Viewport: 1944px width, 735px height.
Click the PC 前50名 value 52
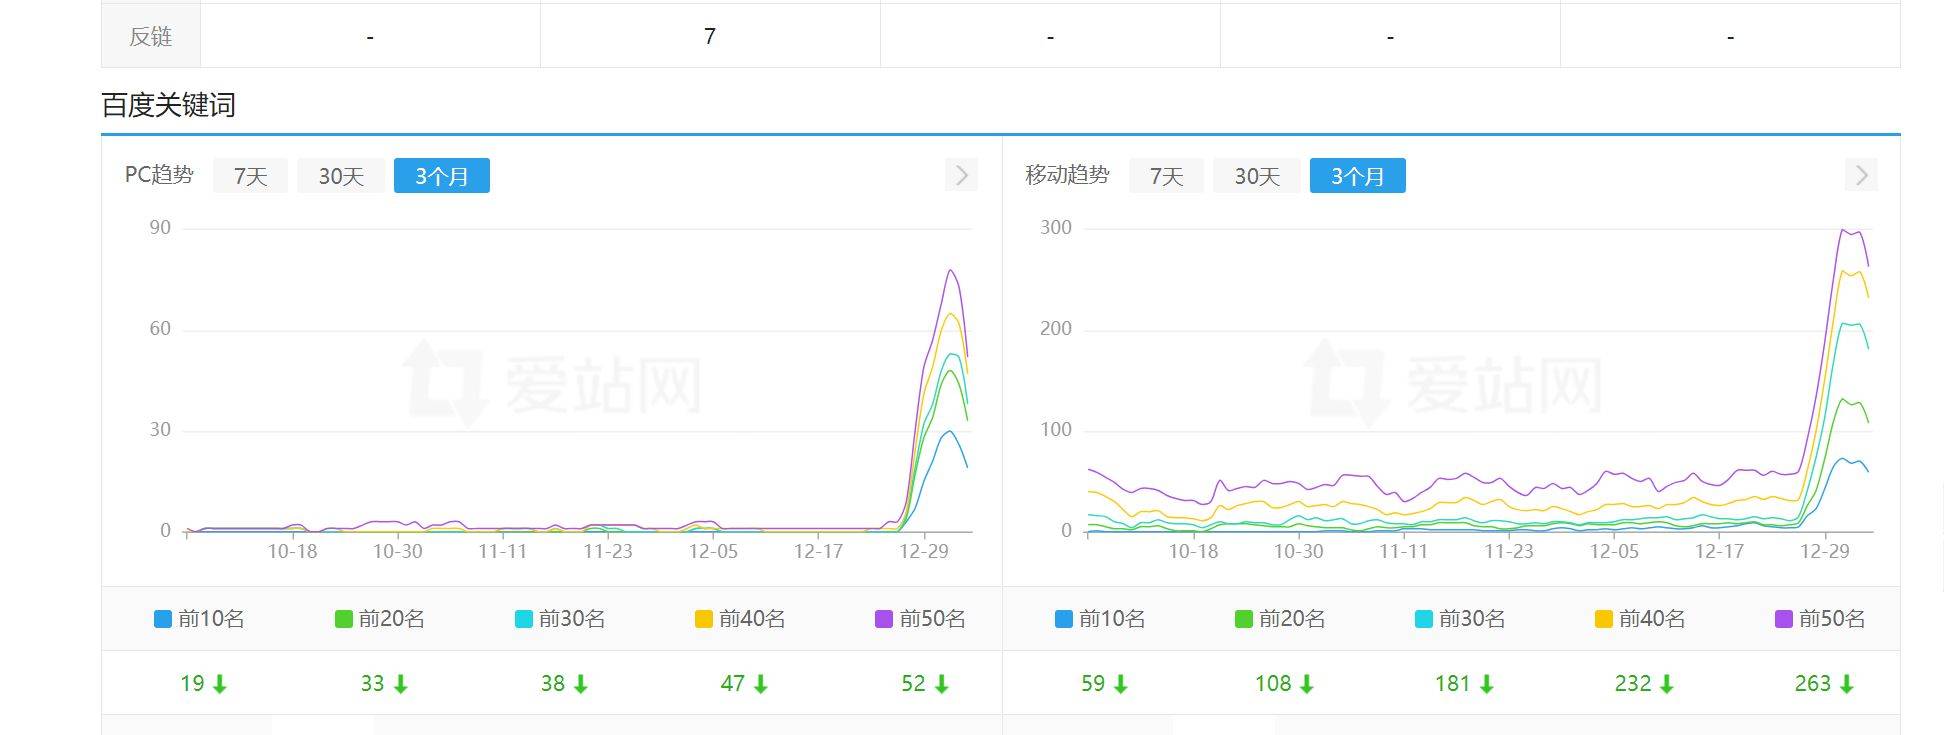[913, 683]
